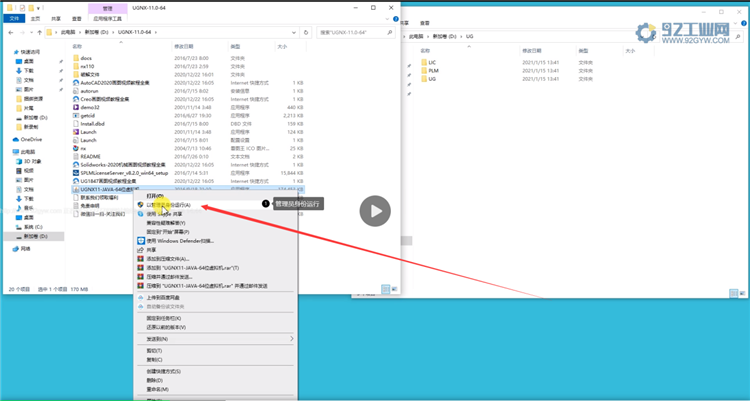Click the UG1847 shortcut icon

[x=76, y=181]
